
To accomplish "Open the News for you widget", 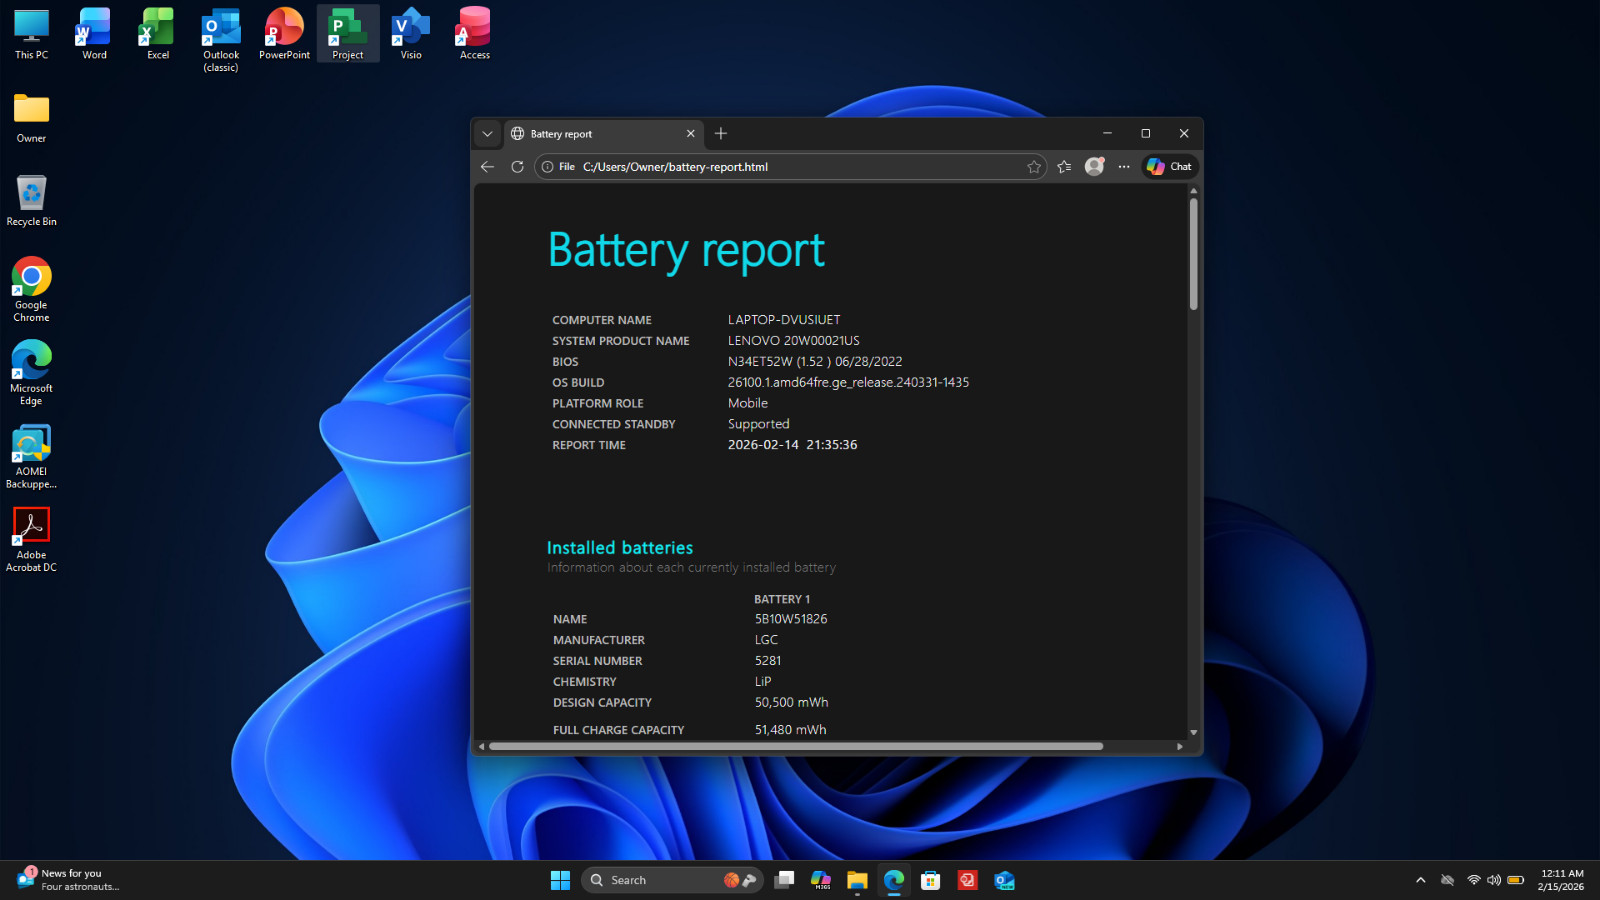I will coord(69,880).
